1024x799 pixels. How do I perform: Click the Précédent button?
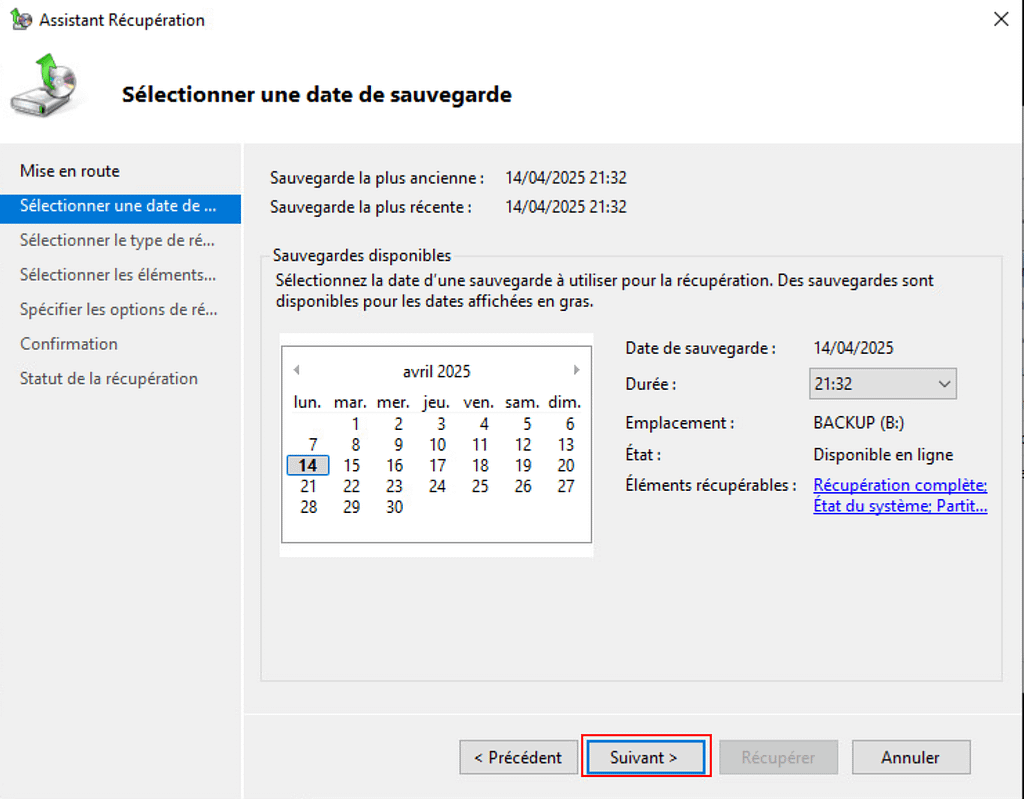[518, 757]
